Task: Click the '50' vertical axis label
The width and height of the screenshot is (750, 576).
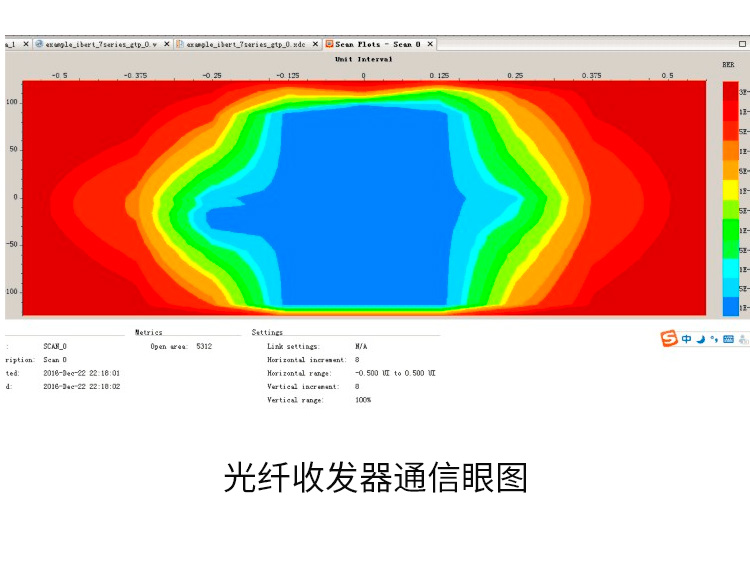Action: (13, 149)
